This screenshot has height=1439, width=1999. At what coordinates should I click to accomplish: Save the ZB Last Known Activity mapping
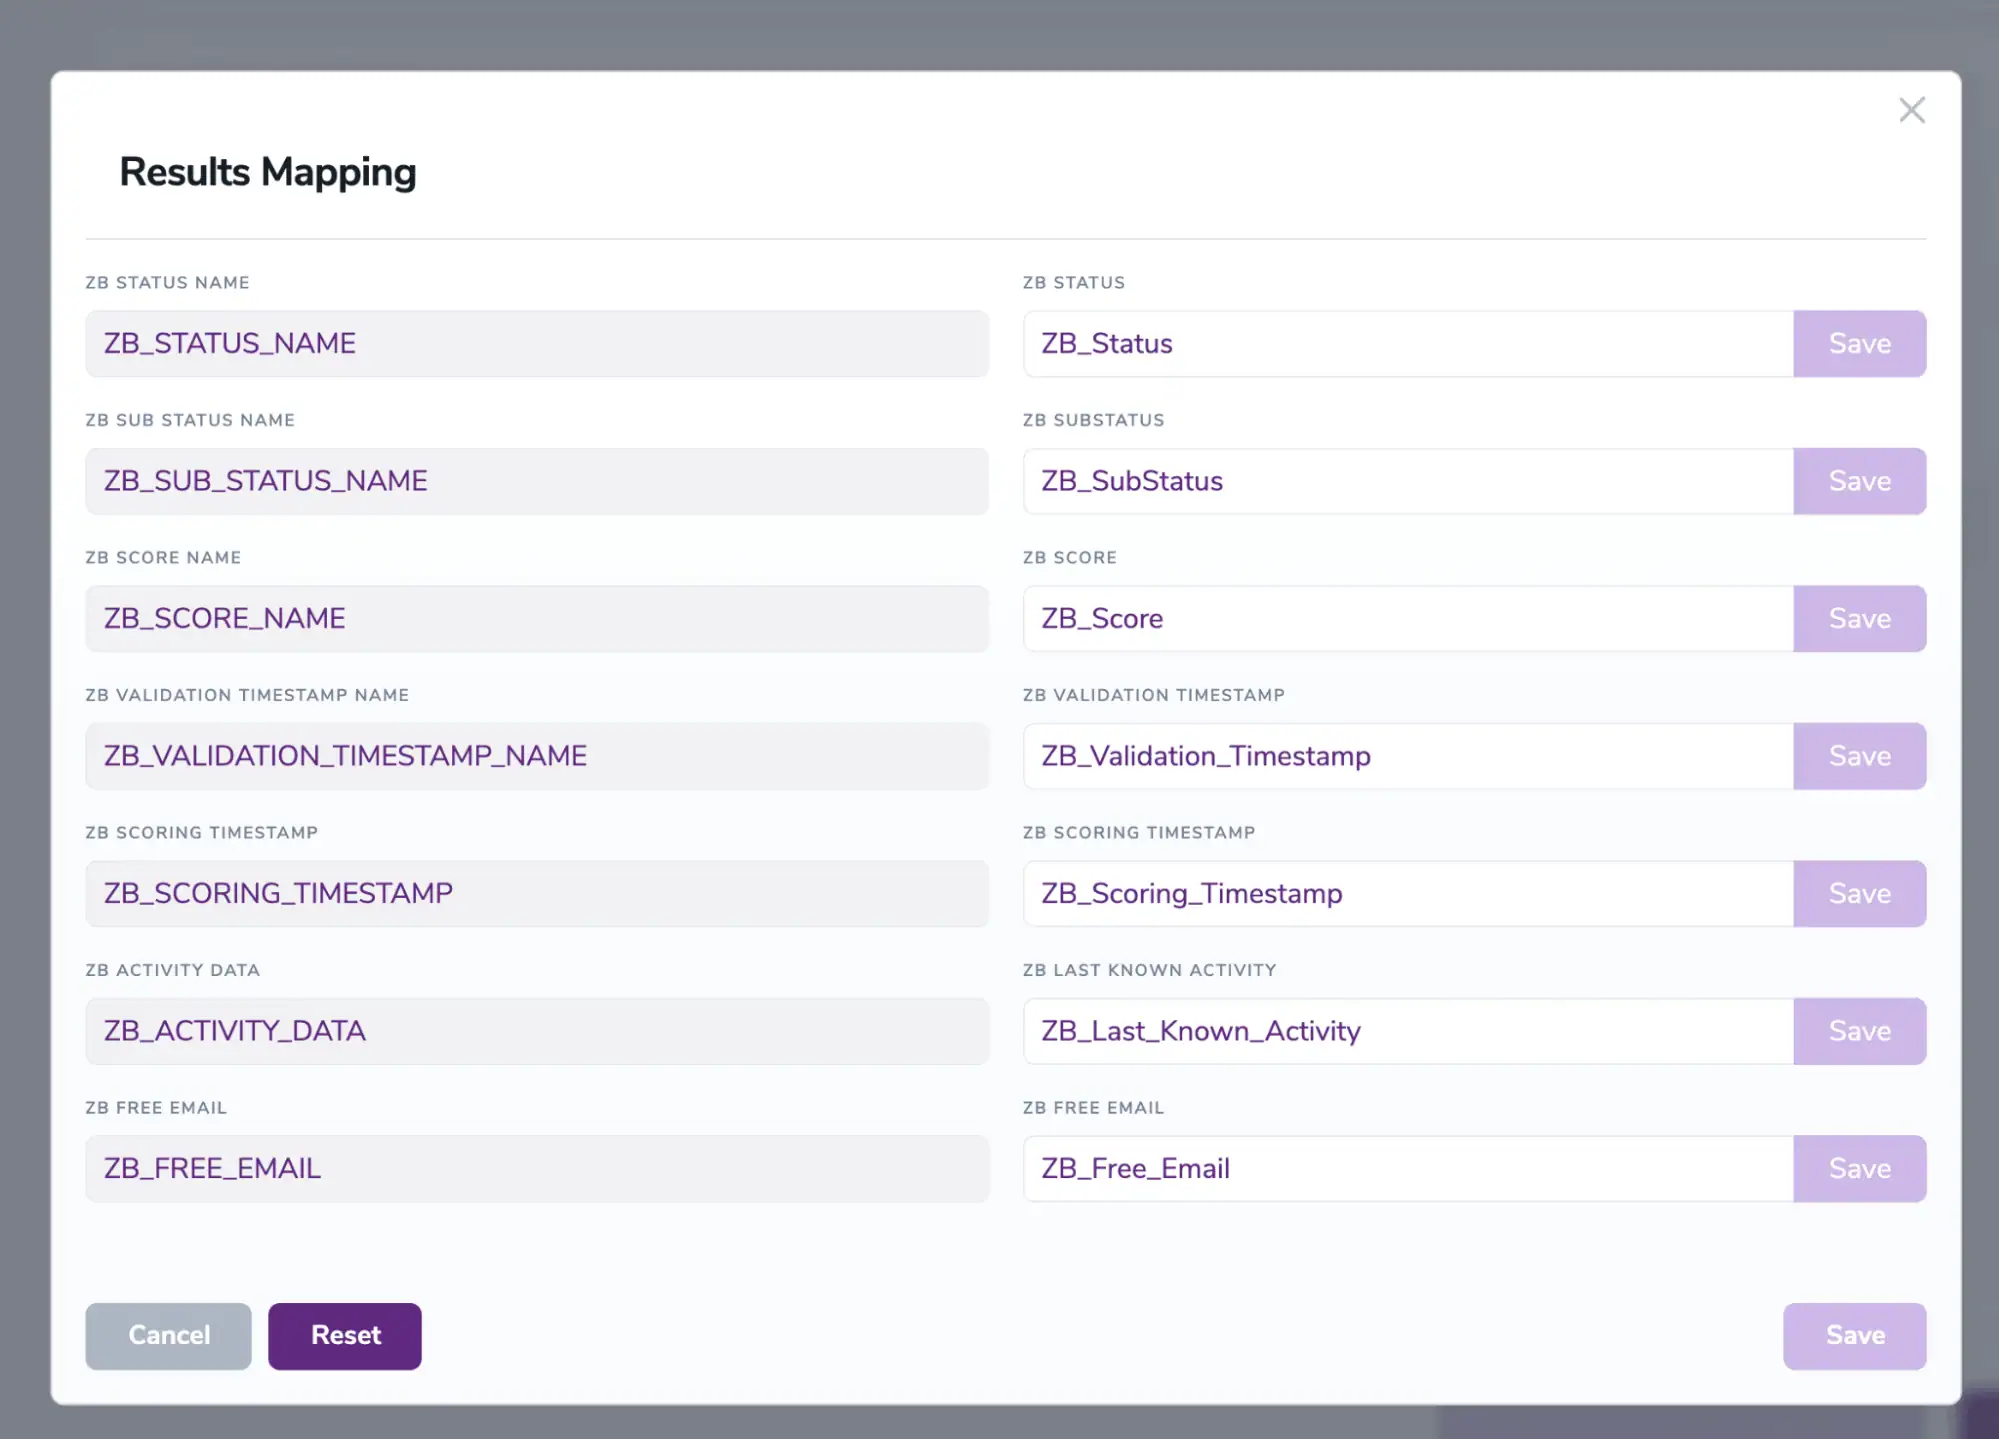point(1858,1031)
